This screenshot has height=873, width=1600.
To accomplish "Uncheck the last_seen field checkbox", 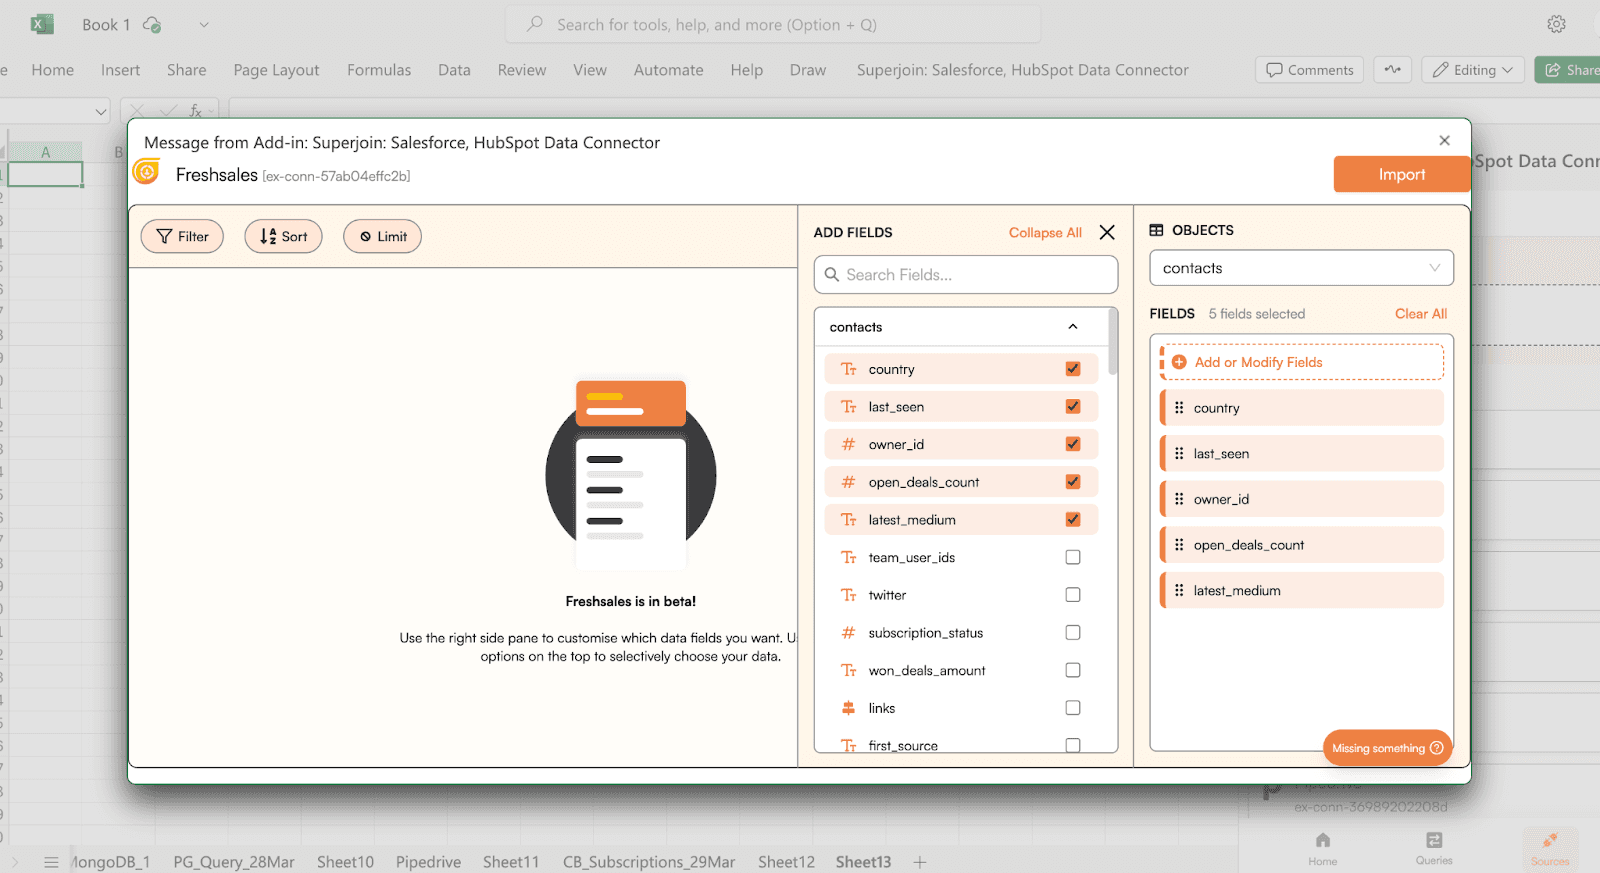I will [x=1073, y=407].
